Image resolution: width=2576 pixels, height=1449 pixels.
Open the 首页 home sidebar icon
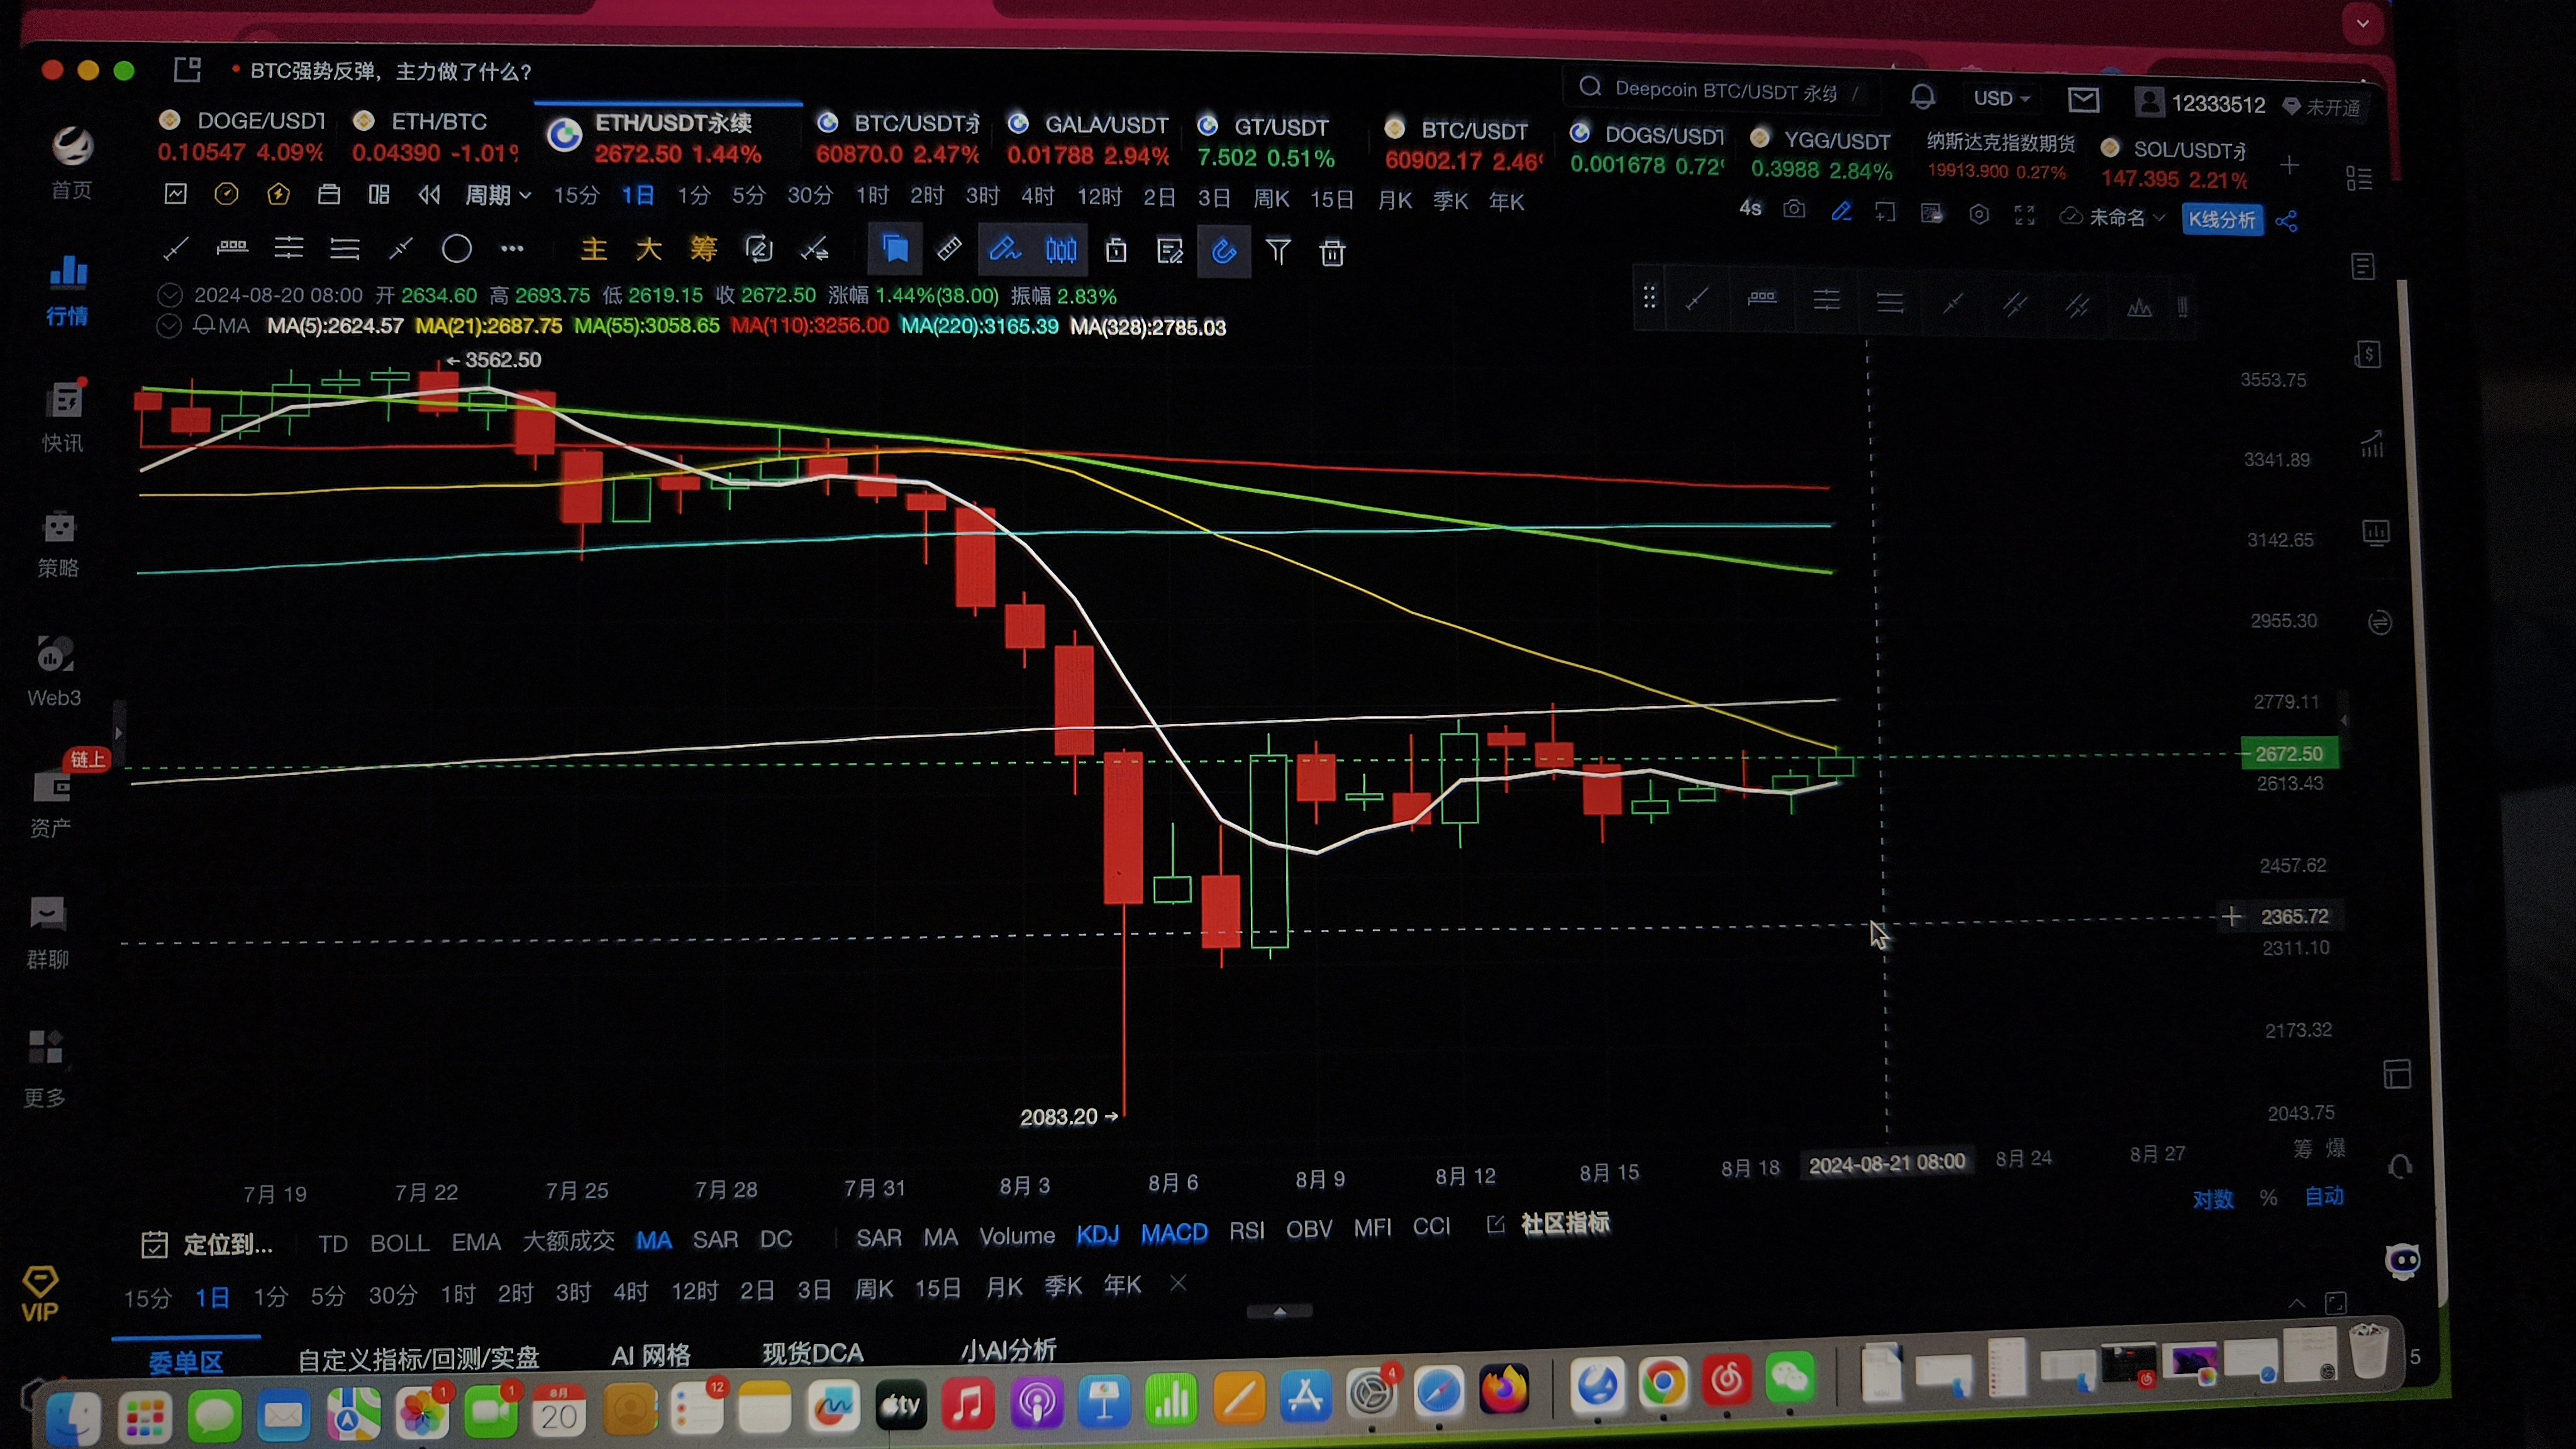[71, 163]
